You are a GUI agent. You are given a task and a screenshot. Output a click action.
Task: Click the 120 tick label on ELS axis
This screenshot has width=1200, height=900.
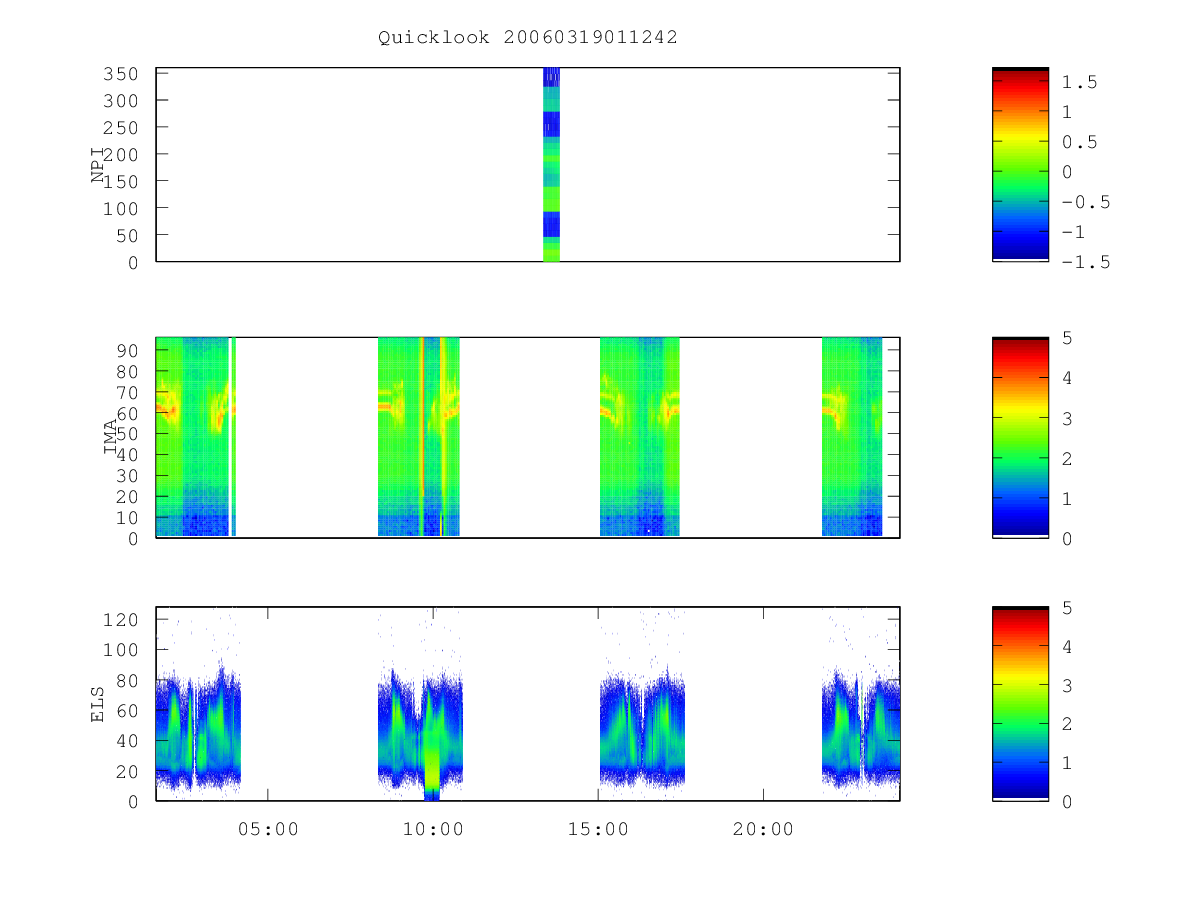tap(122, 619)
